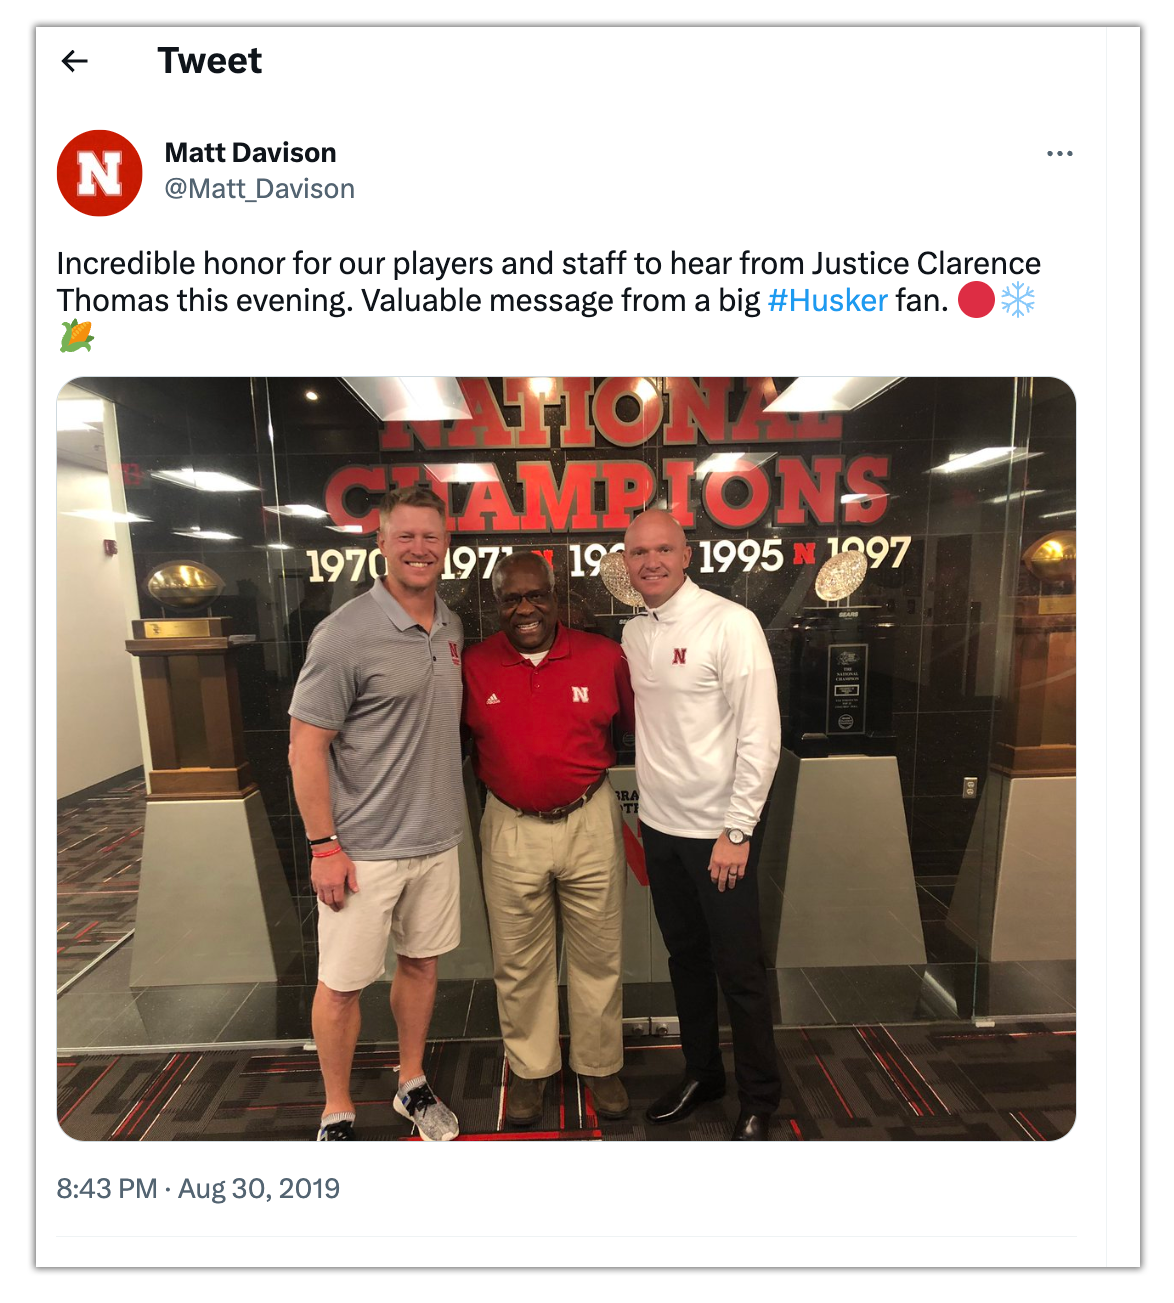The image size is (1174, 1303).
Task: Click the tweet text mentioning Justice Clarence Thomas
Action: click(x=549, y=282)
